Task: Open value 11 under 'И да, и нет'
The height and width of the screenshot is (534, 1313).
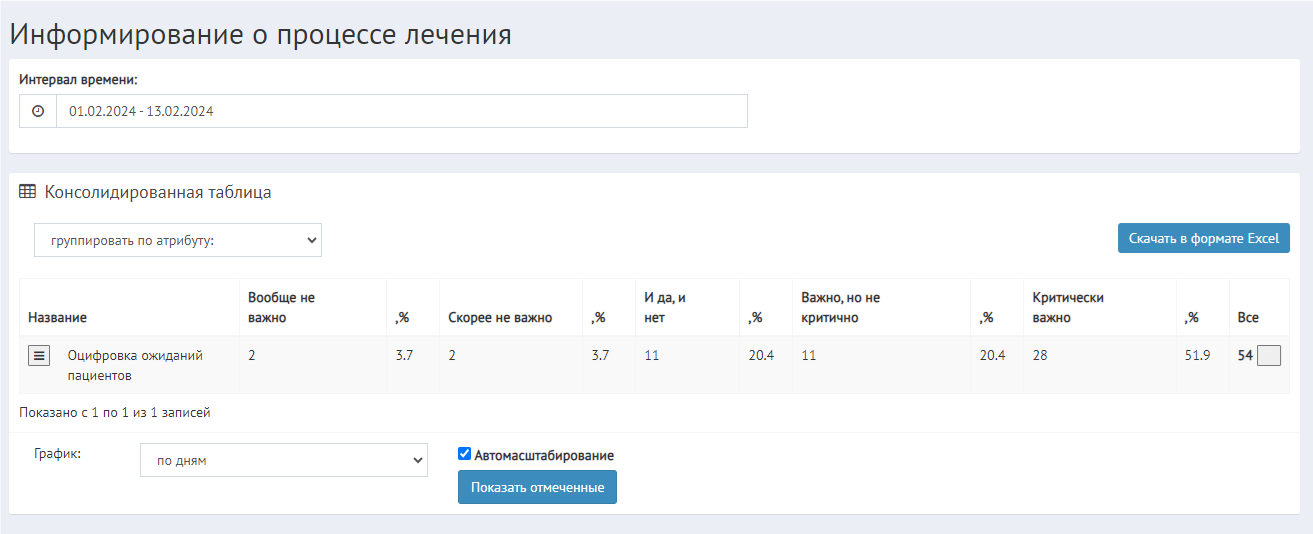Action: (x=652, y=355)
